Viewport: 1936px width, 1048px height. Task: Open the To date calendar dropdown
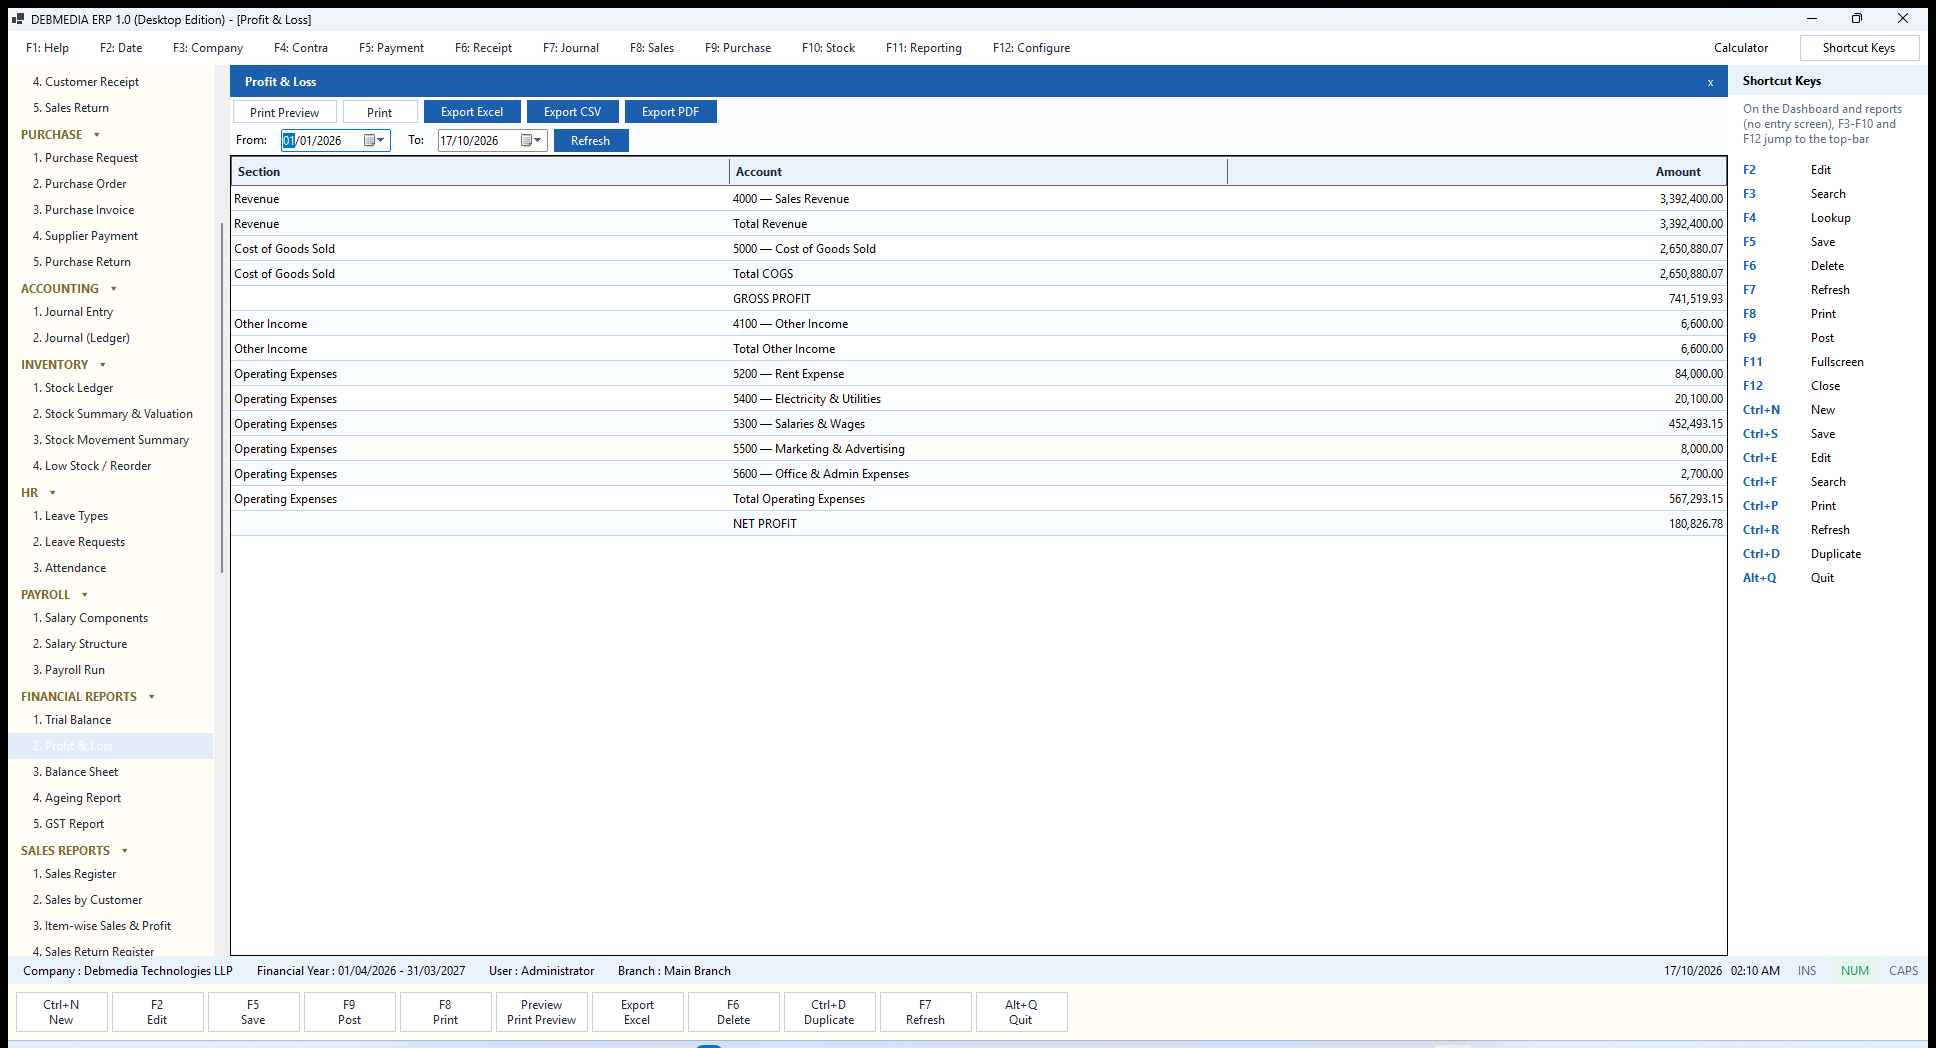tap(531, 141)
